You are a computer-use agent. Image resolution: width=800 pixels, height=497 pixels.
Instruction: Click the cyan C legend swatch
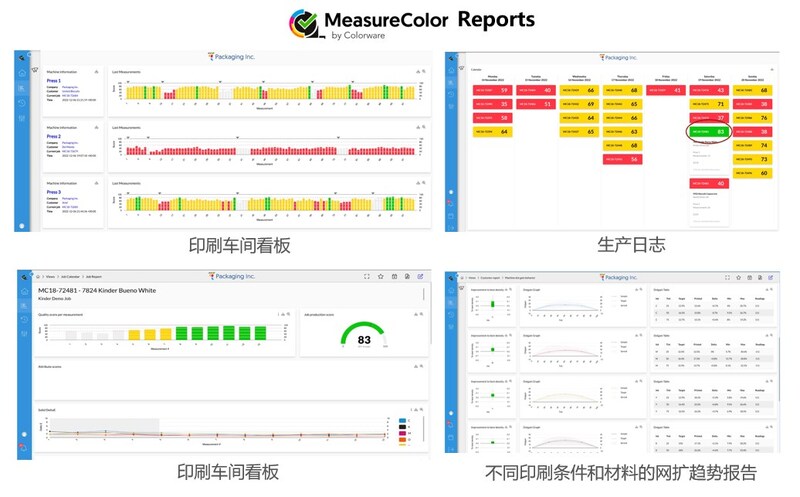point(403,421)
